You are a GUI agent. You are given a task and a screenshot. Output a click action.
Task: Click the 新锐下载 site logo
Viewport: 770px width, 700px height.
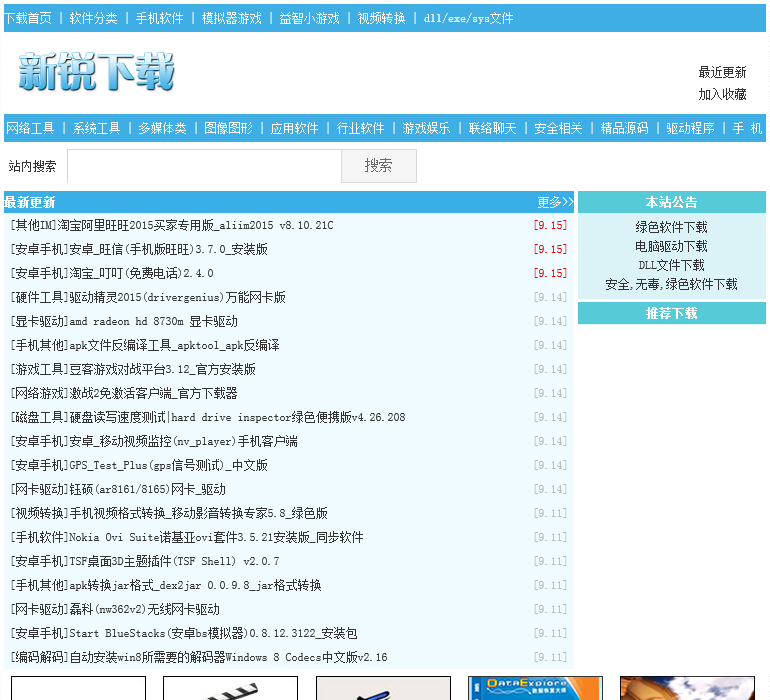coord(96,72)
